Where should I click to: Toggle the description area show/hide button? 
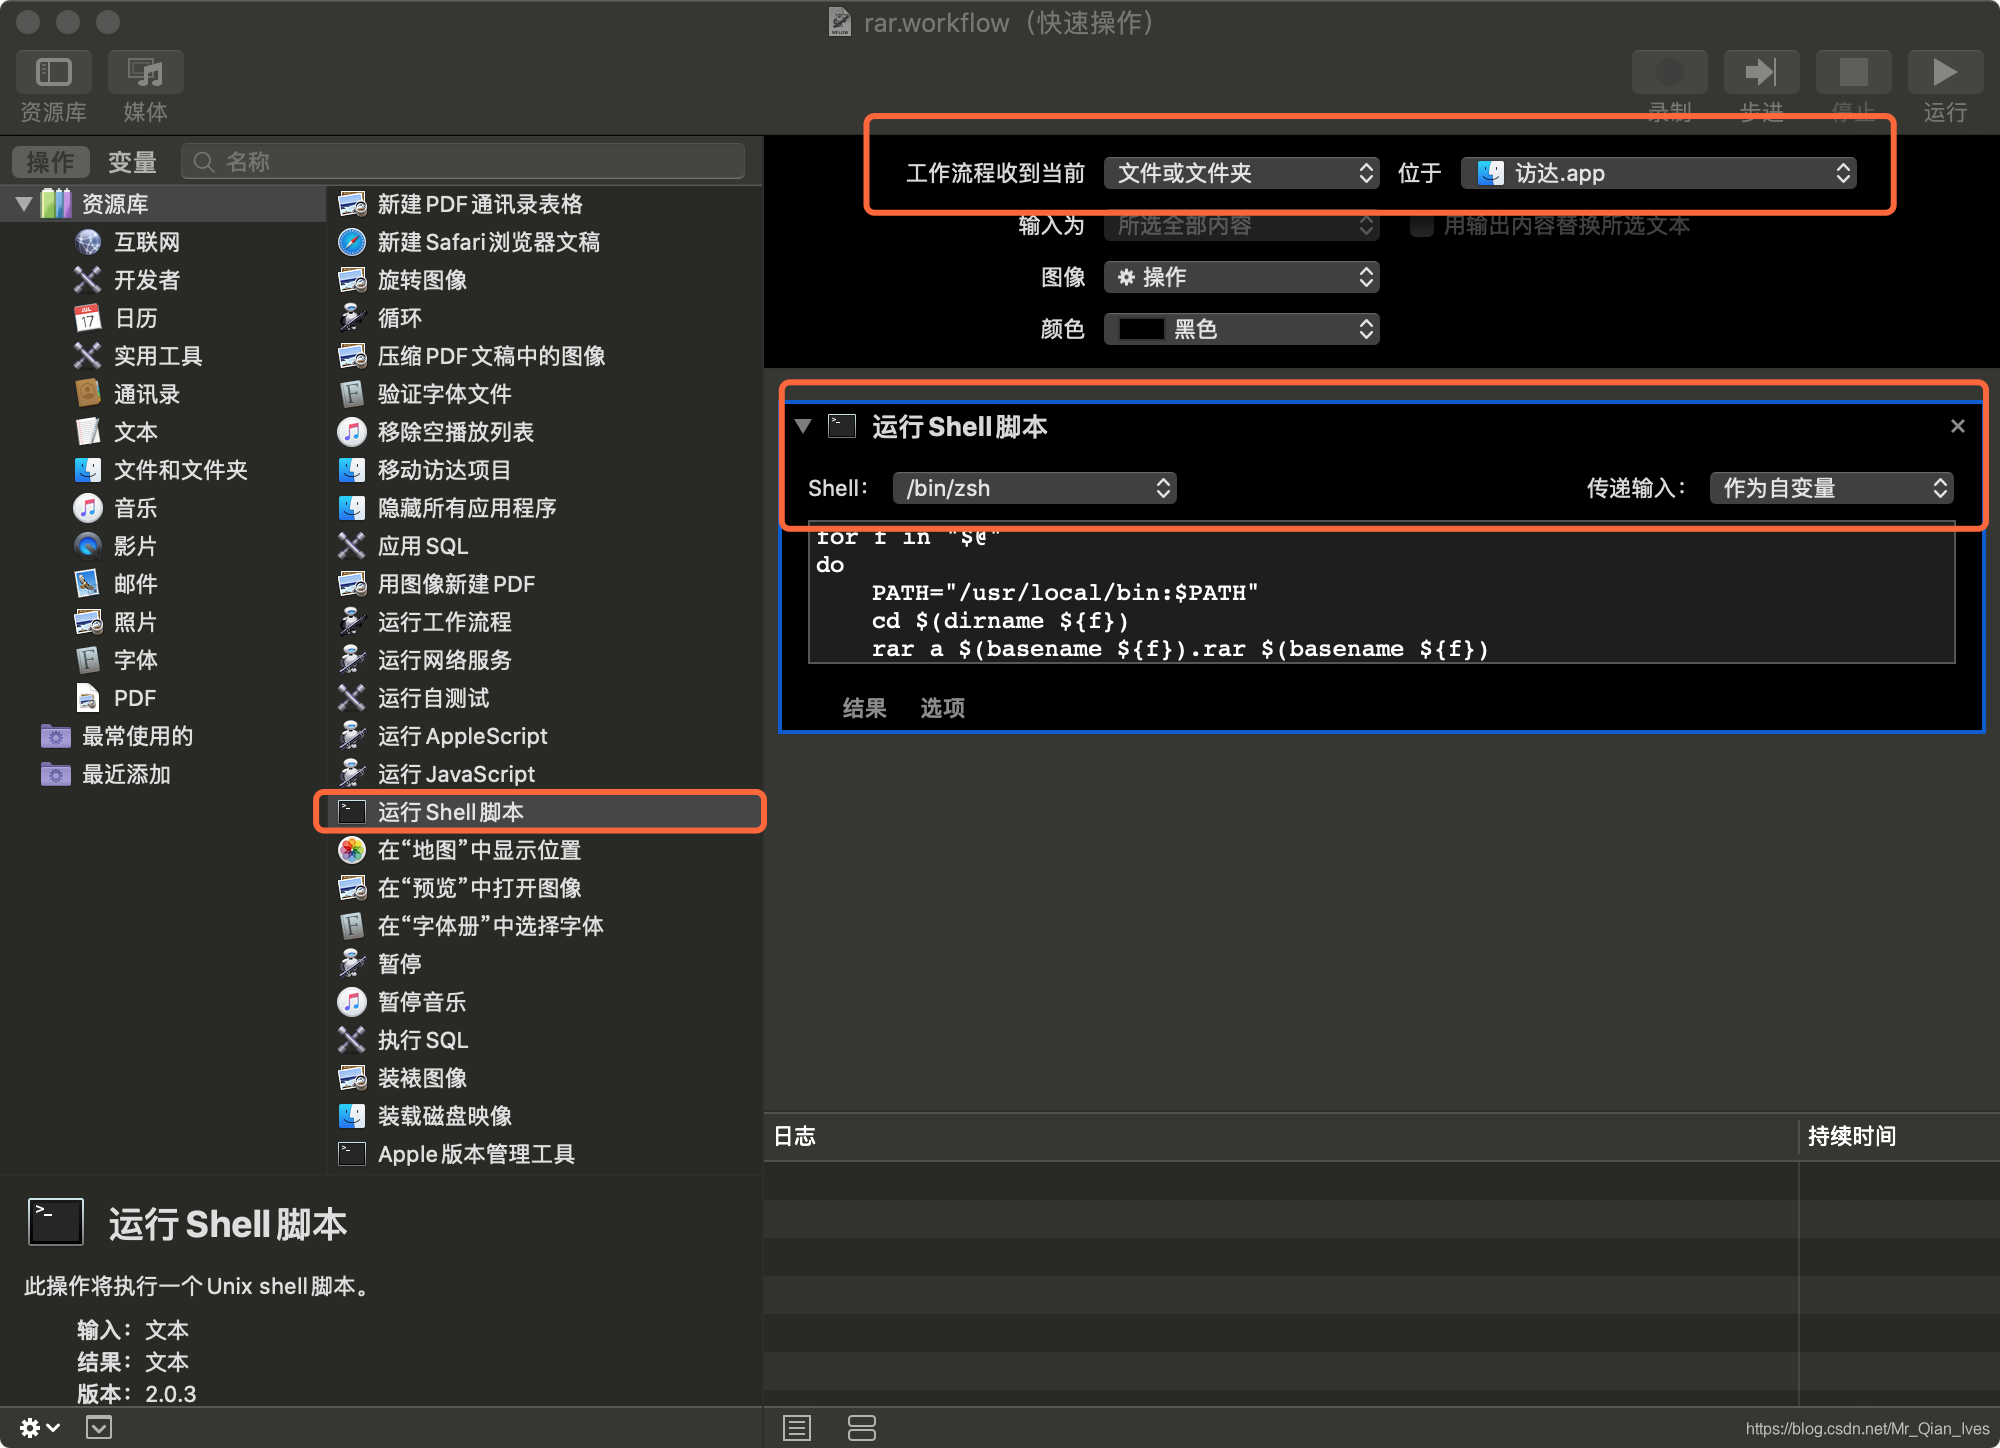(99, 1428)
